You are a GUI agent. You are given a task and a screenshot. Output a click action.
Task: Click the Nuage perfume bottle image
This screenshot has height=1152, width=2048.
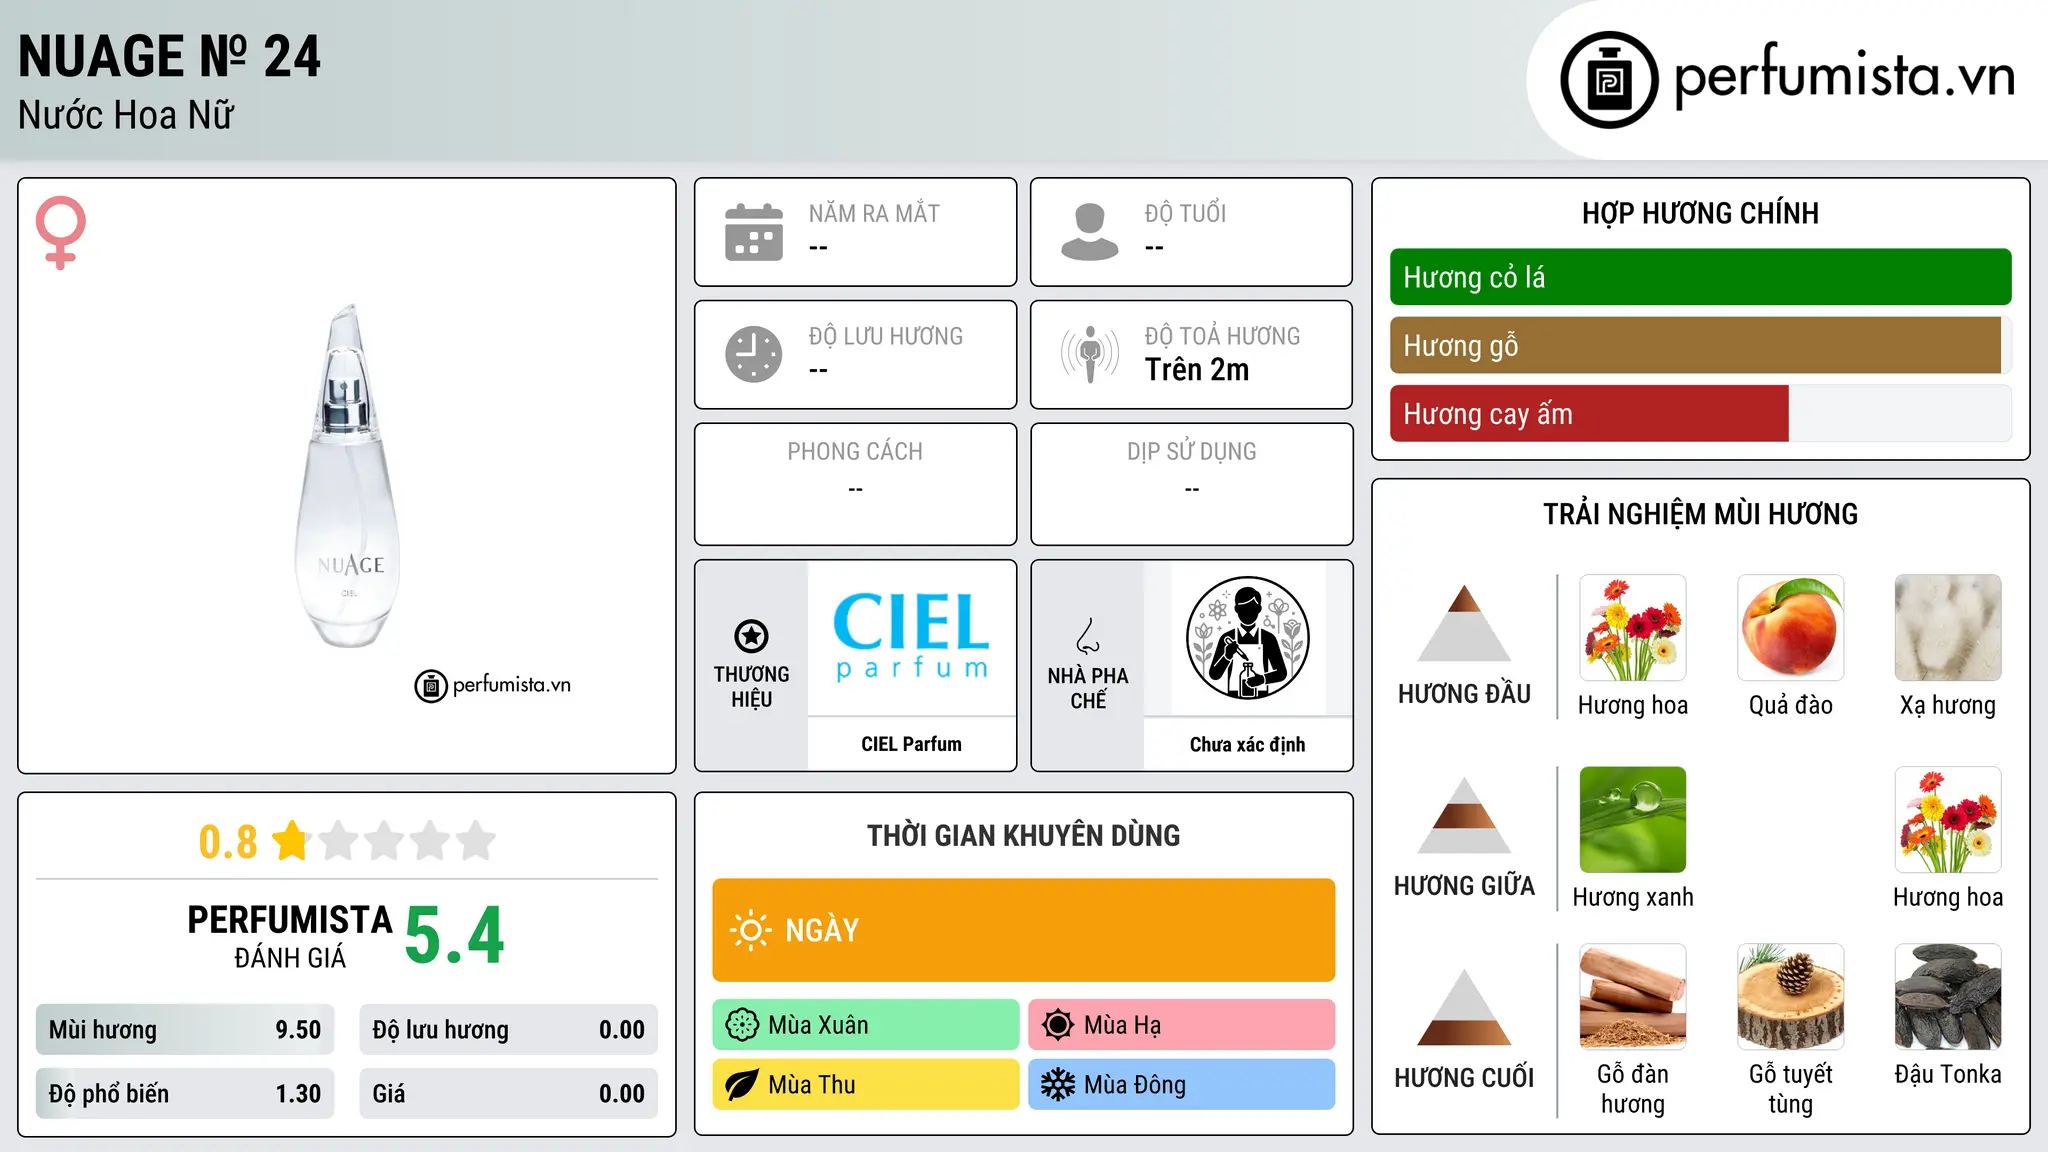point(348,476)
